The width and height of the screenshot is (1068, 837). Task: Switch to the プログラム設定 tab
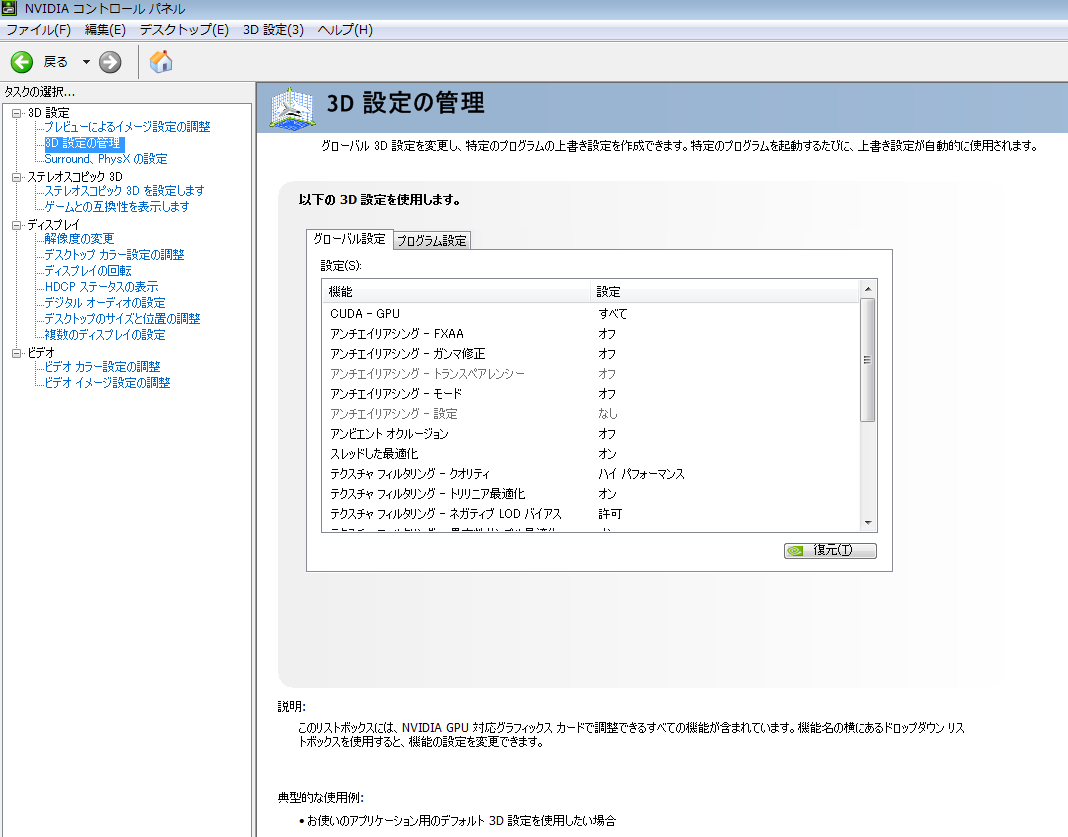(432, 240)
